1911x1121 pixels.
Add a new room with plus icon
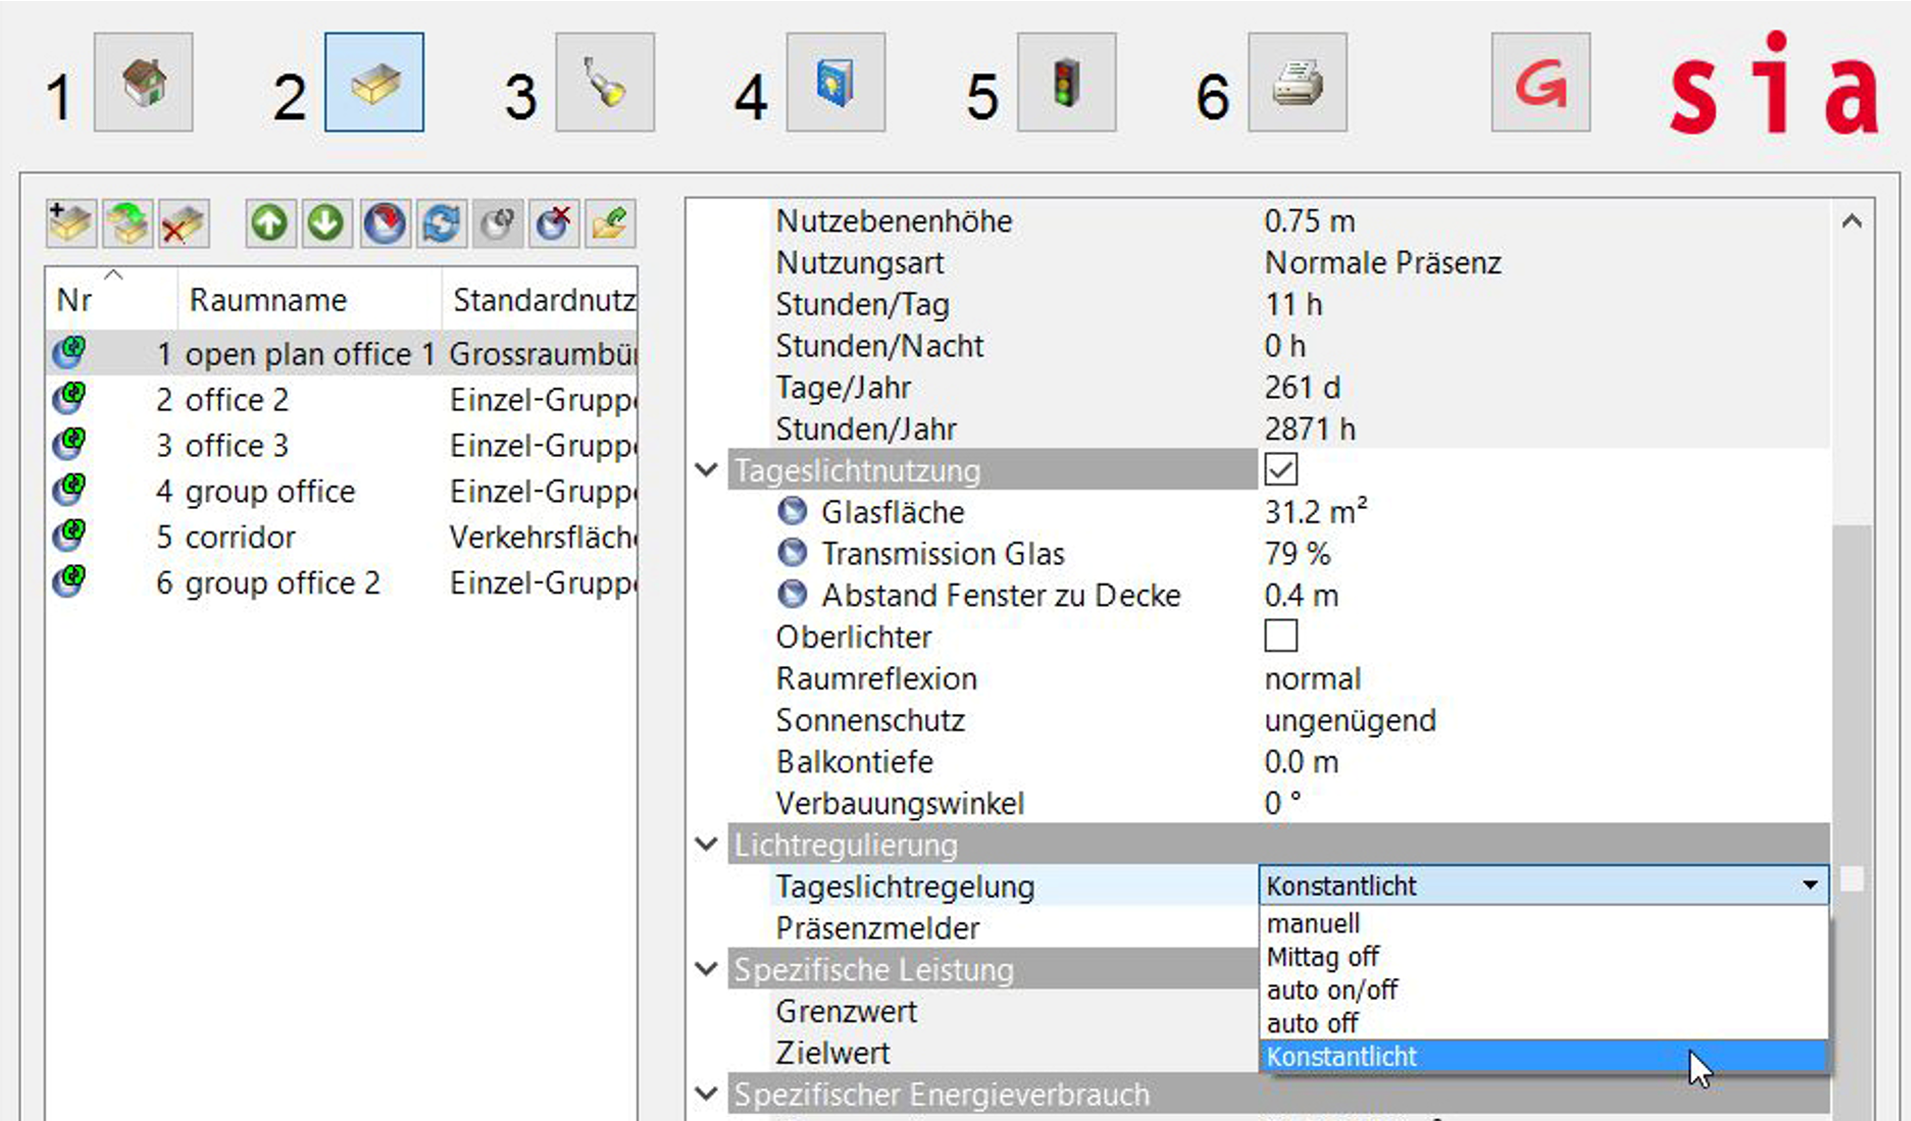point(71,223)
